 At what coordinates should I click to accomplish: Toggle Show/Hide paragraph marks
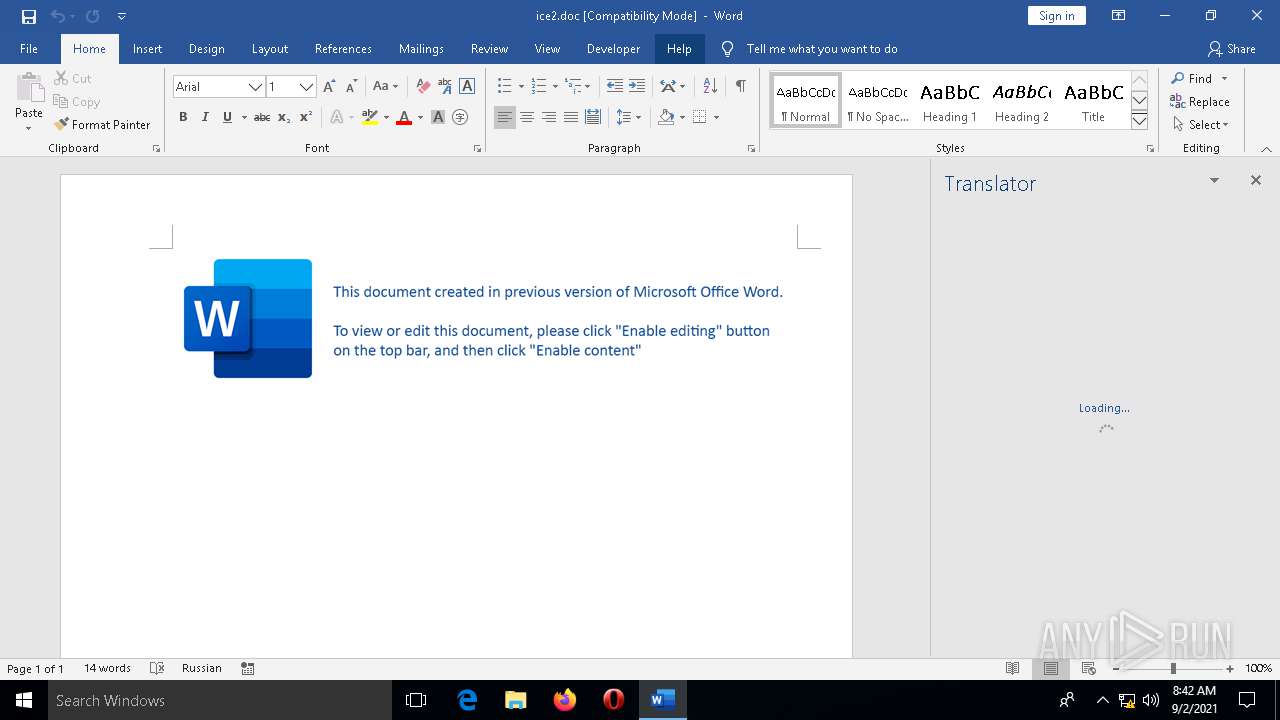(x=740, y=87)
